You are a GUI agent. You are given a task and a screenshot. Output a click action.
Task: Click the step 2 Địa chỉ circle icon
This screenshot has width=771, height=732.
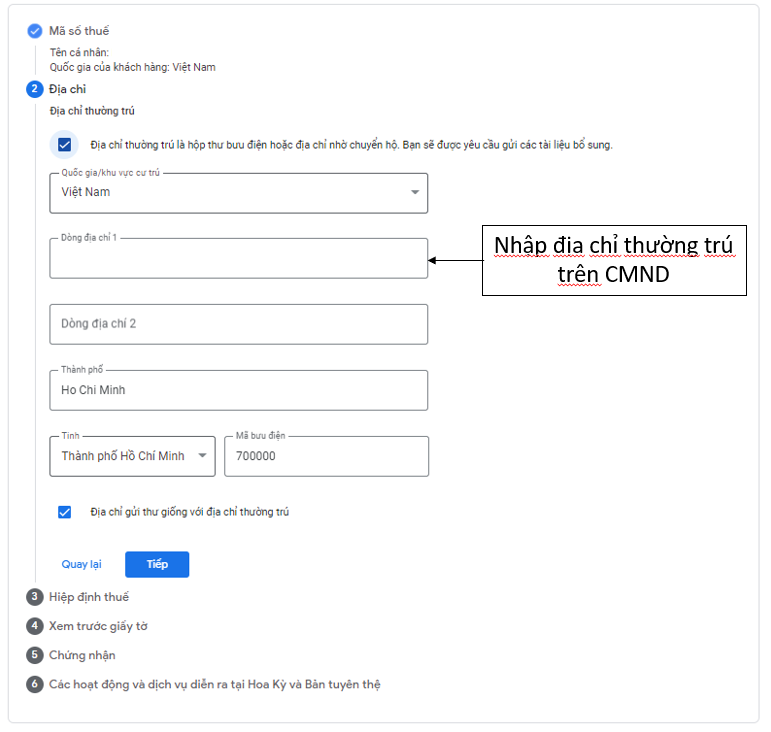coord(35,90)
